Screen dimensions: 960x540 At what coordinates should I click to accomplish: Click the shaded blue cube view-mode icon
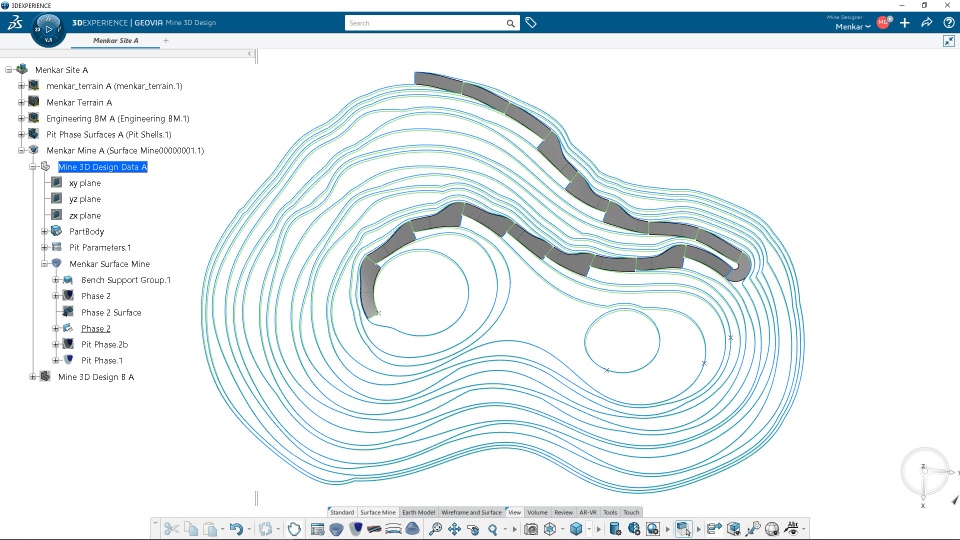tap(576, 529)
